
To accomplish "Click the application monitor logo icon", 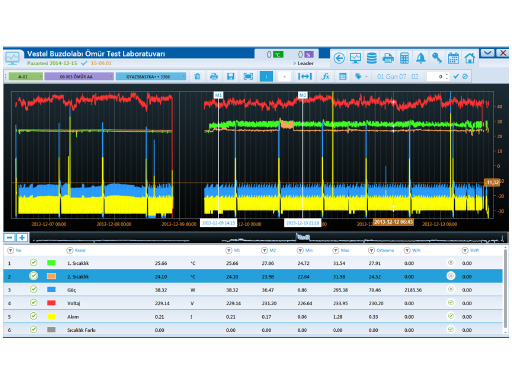I will click(x=12, y=59).
